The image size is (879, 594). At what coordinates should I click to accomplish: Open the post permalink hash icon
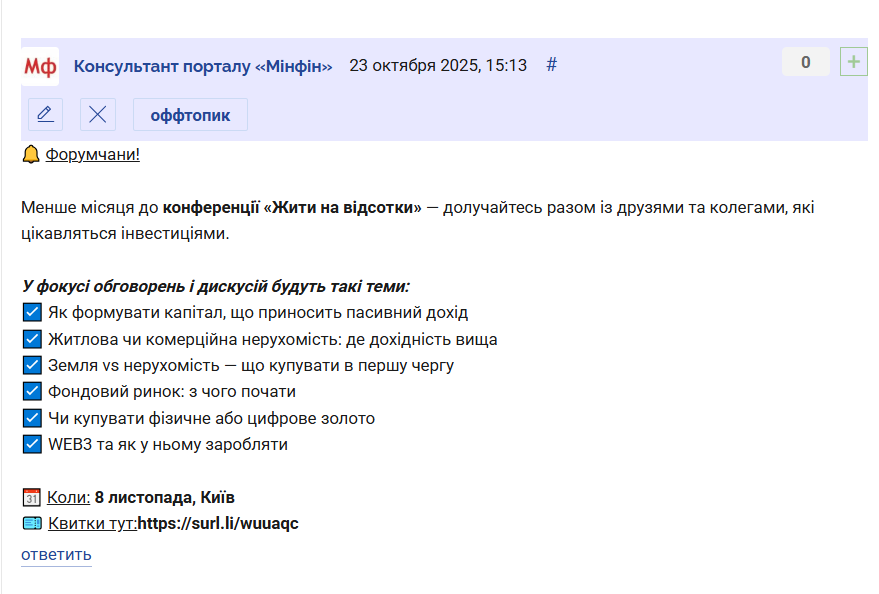[x=551, y=66]
